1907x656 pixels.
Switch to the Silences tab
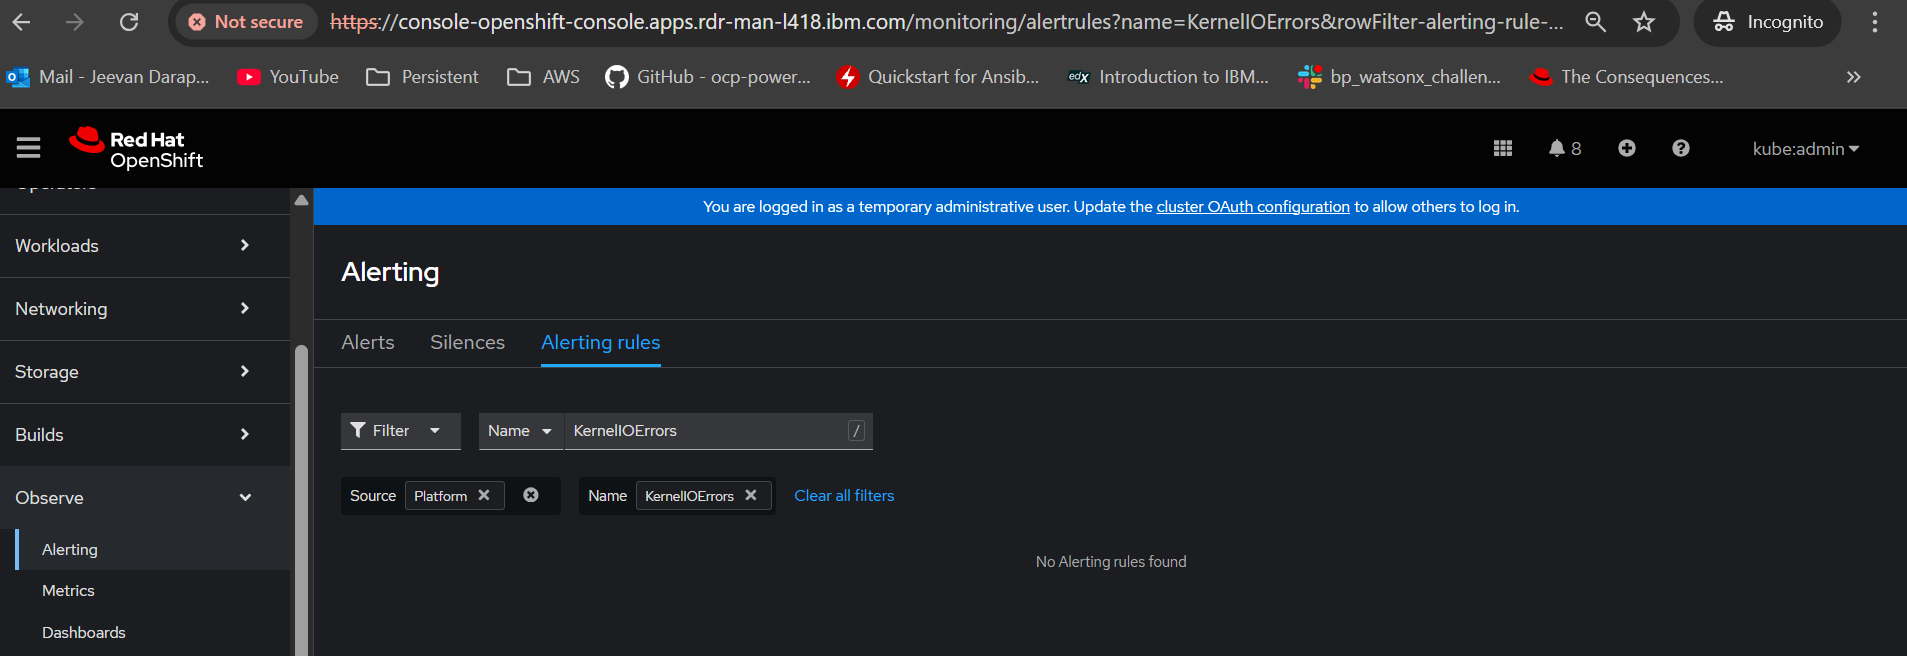(x=467, y=342)
